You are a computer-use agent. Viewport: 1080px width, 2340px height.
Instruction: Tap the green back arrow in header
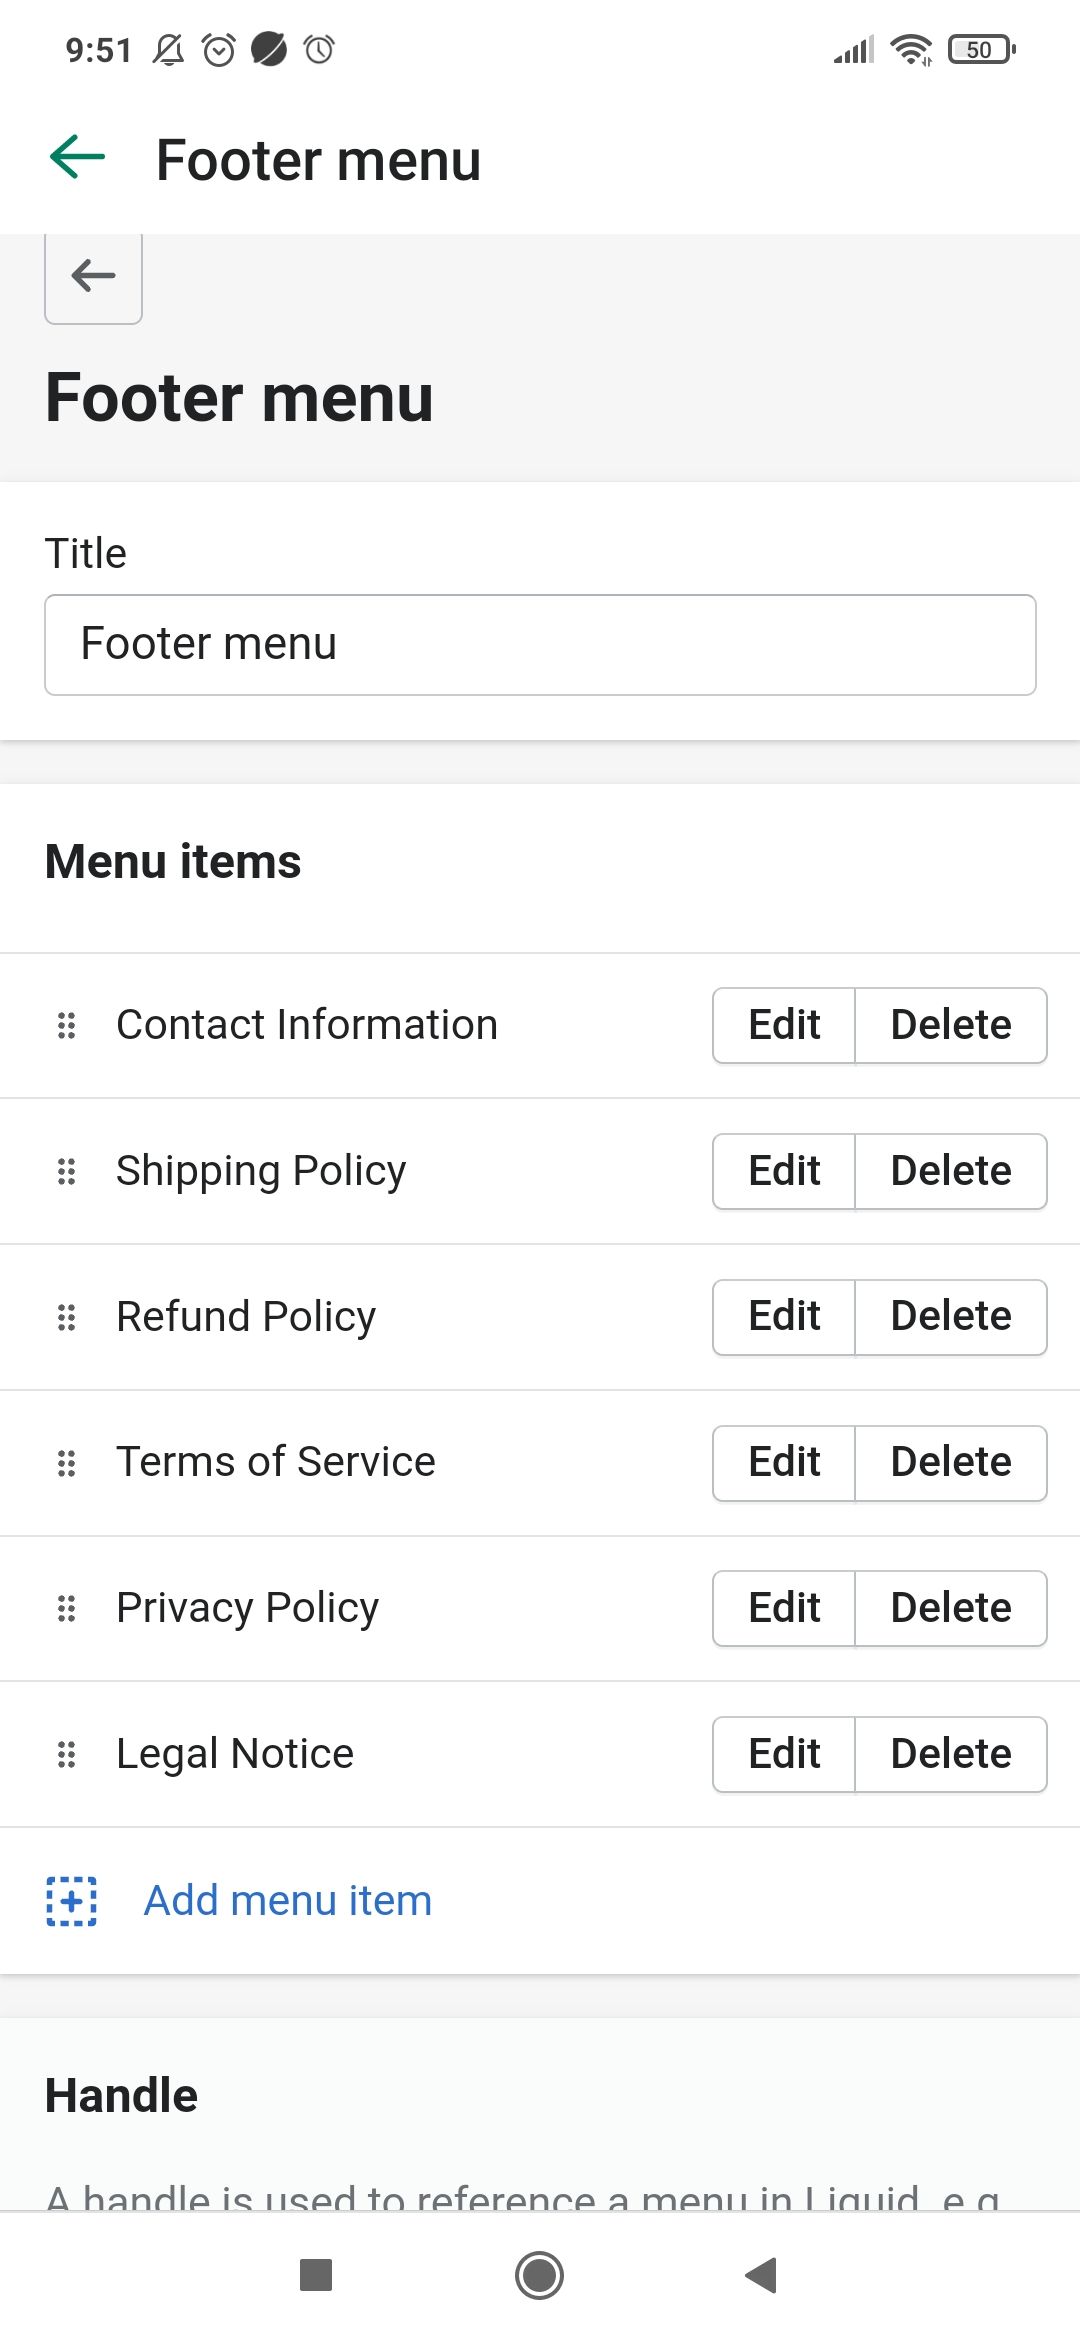coord(78,157)
